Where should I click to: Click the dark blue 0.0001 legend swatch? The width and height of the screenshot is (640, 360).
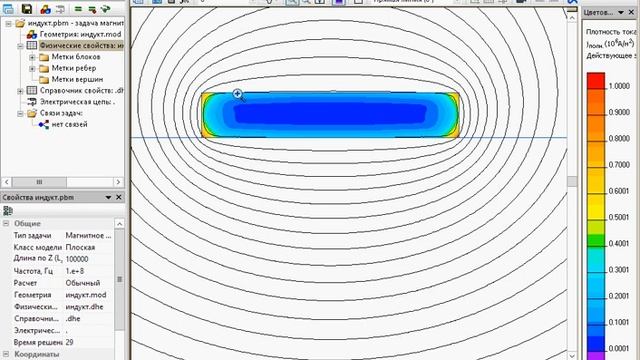pos(596,344)
